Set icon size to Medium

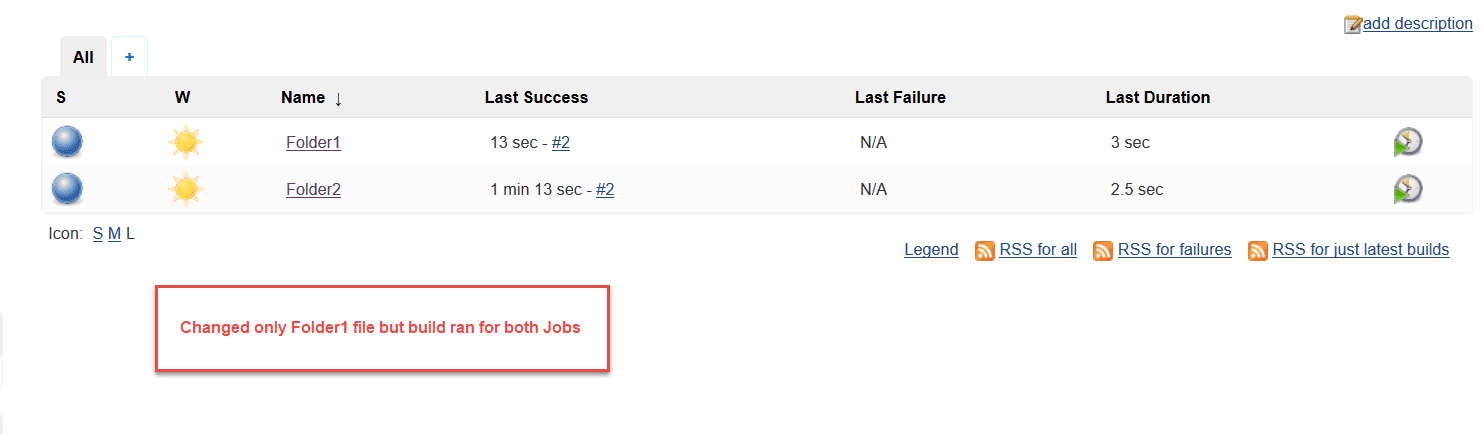114,233
